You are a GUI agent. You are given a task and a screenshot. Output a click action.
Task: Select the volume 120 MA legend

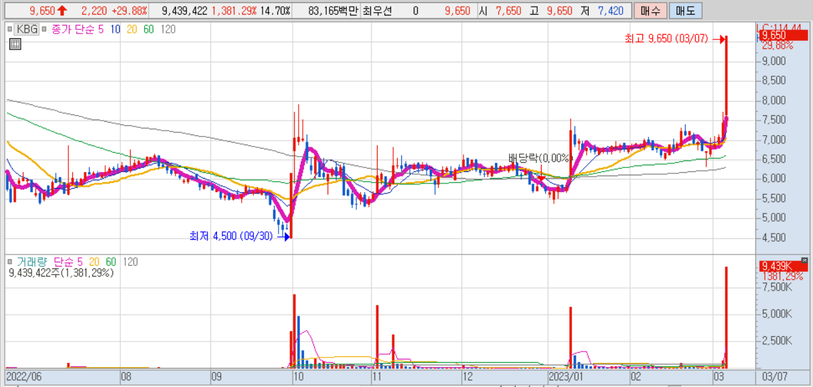(130, 262)
